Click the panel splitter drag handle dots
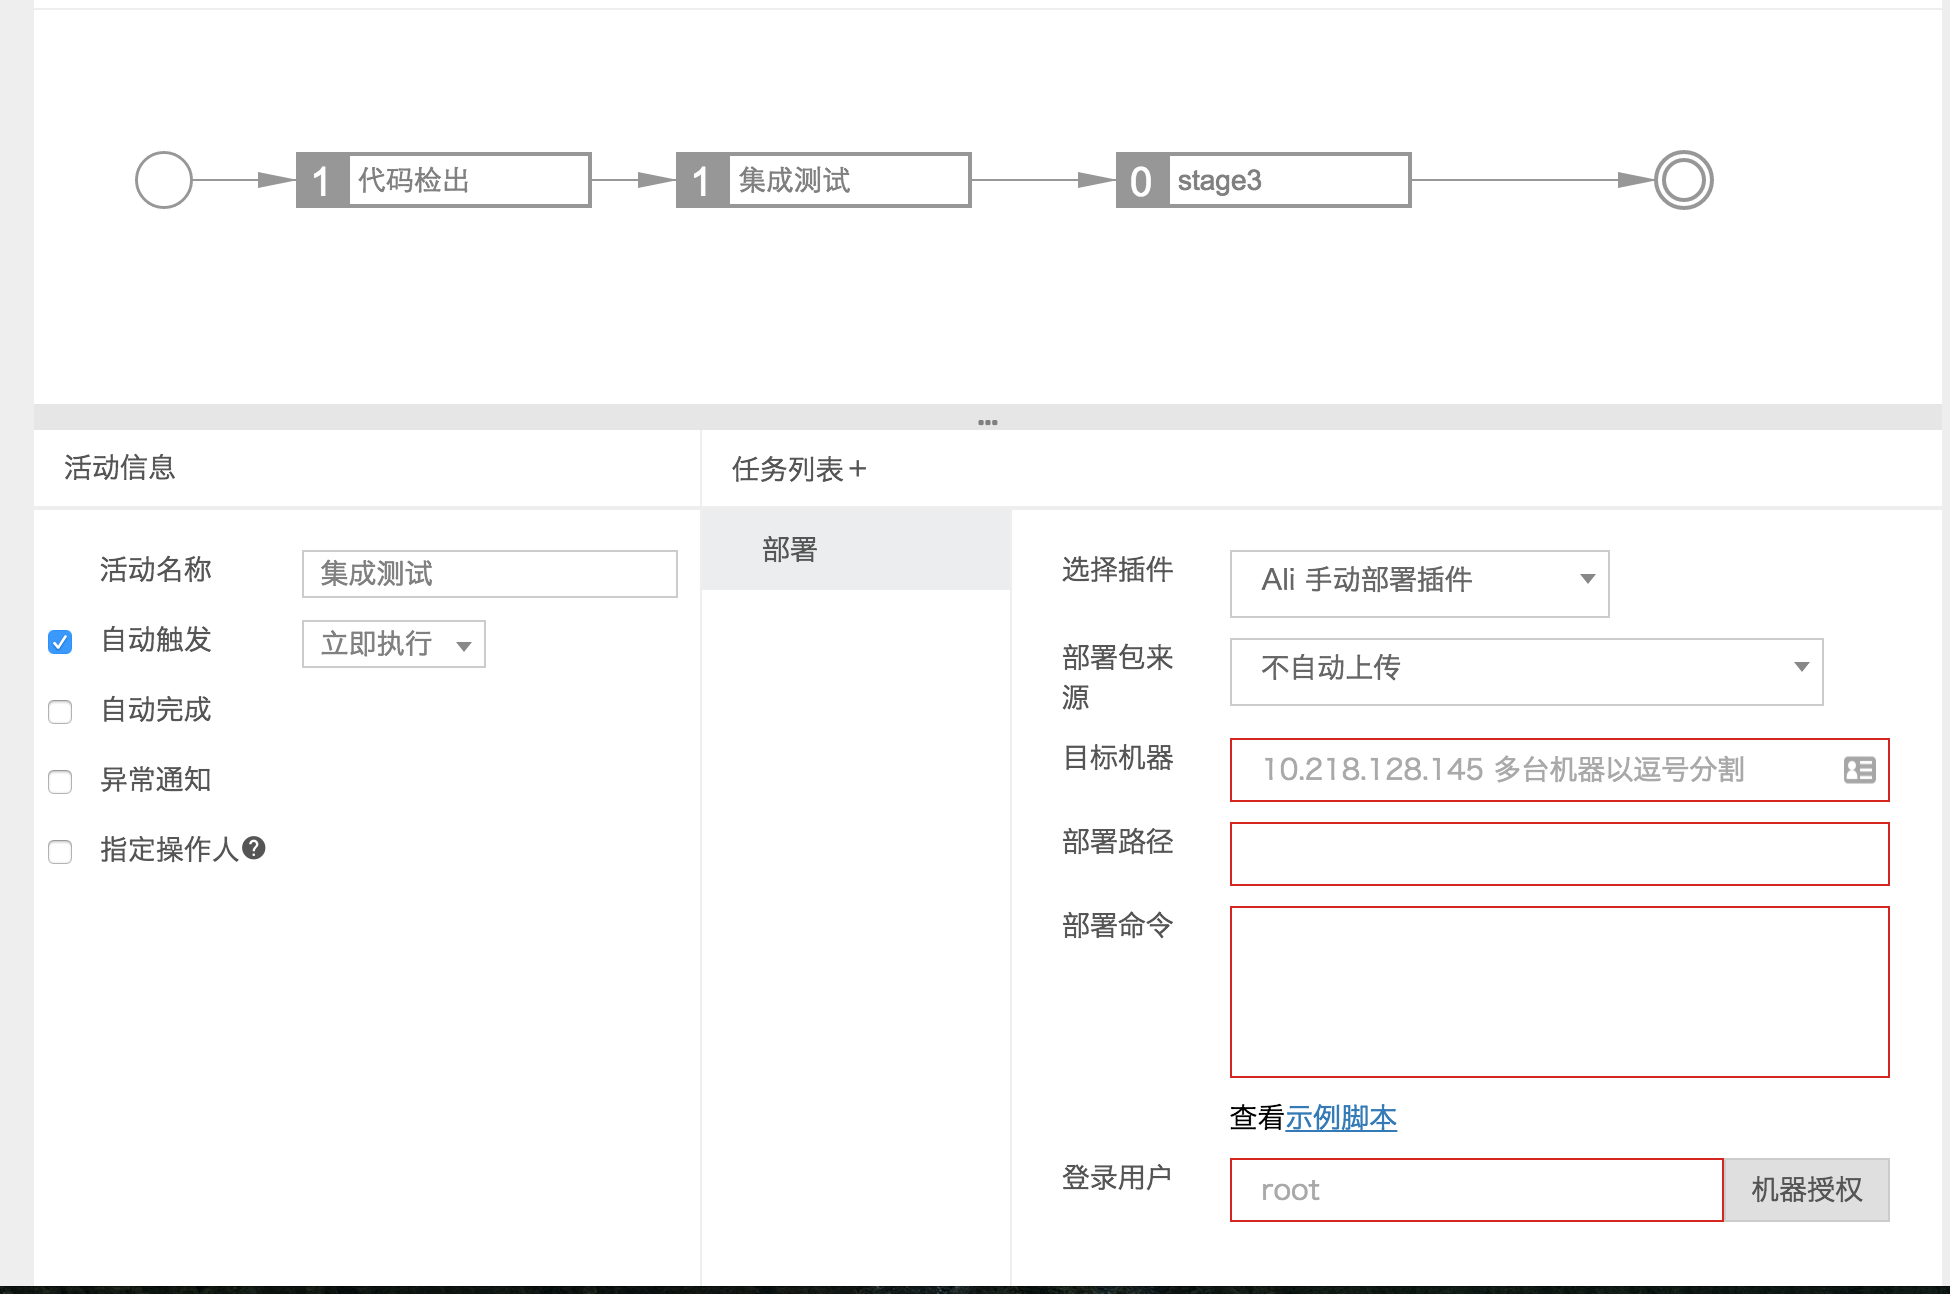The image size is (1950, 1294). coord(987,422)
